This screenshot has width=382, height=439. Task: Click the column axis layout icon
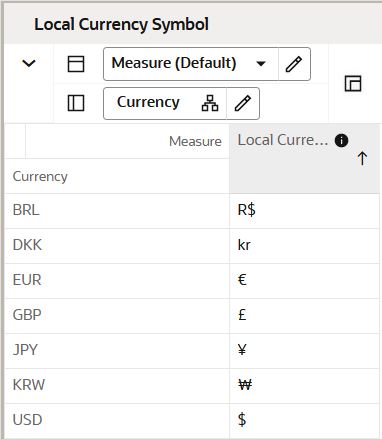click(76, 64)
